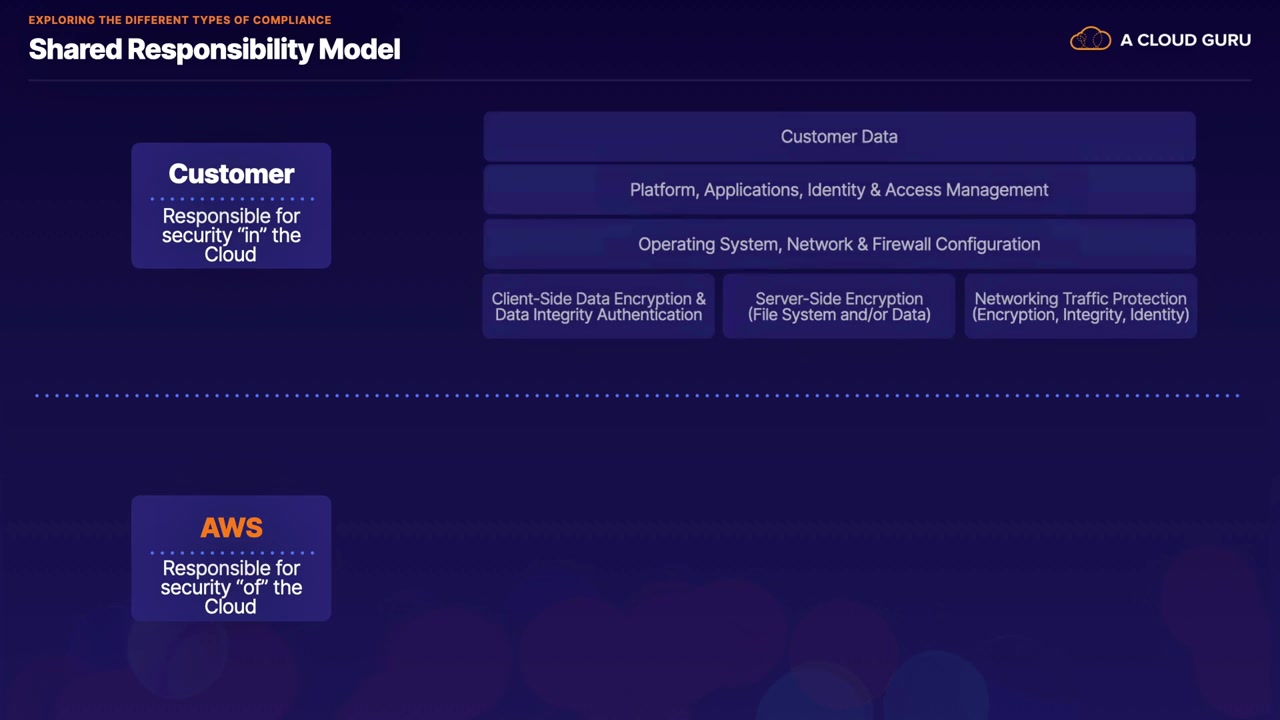Select the Customer responsibility card
The height and width of the screenshot is (720, 1280).
tap(231, 206)
